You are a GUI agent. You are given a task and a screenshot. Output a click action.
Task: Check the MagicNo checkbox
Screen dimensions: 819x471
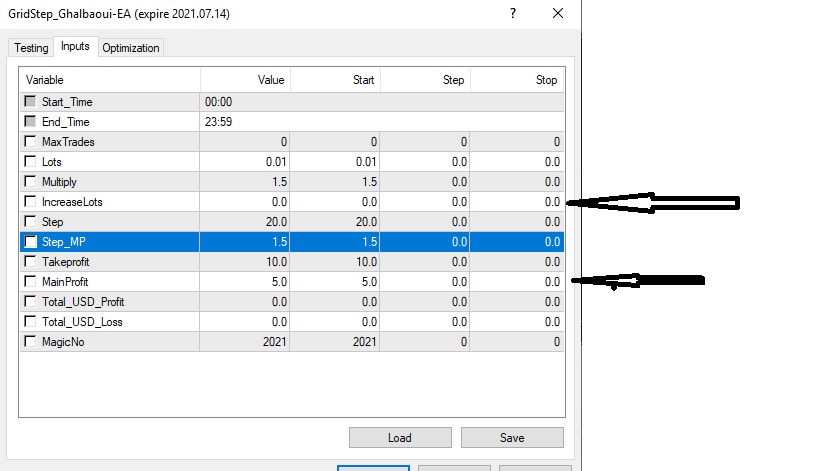pyautogui.click(x=31, y=342)
